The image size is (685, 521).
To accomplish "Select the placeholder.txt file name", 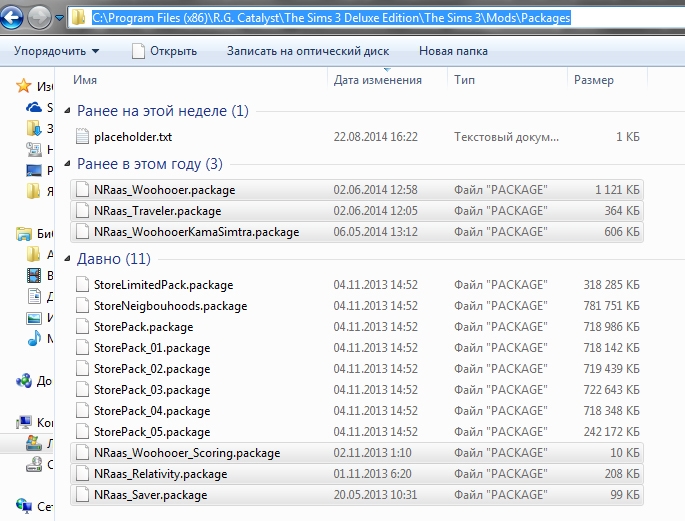I will 133,137.
